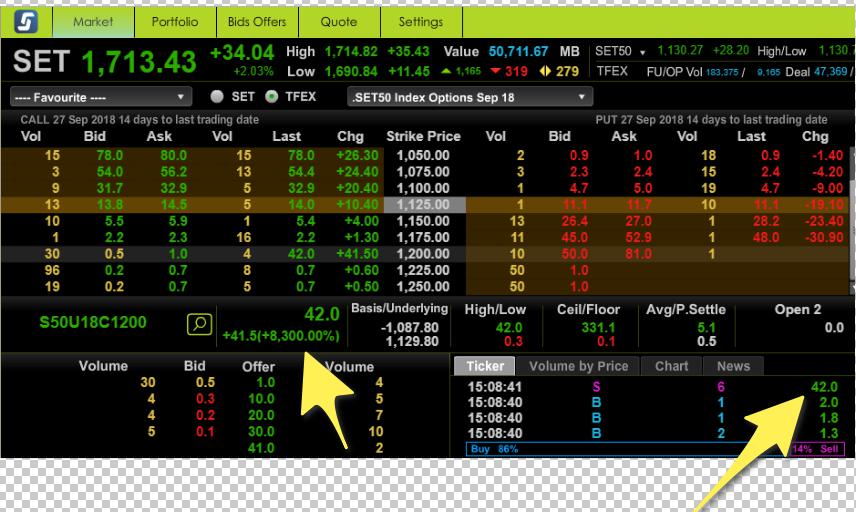Click the +41.5(+8,300.00%) change text
Image resolution: width=856 pixels, height=512 pixels.
[281, 336]
